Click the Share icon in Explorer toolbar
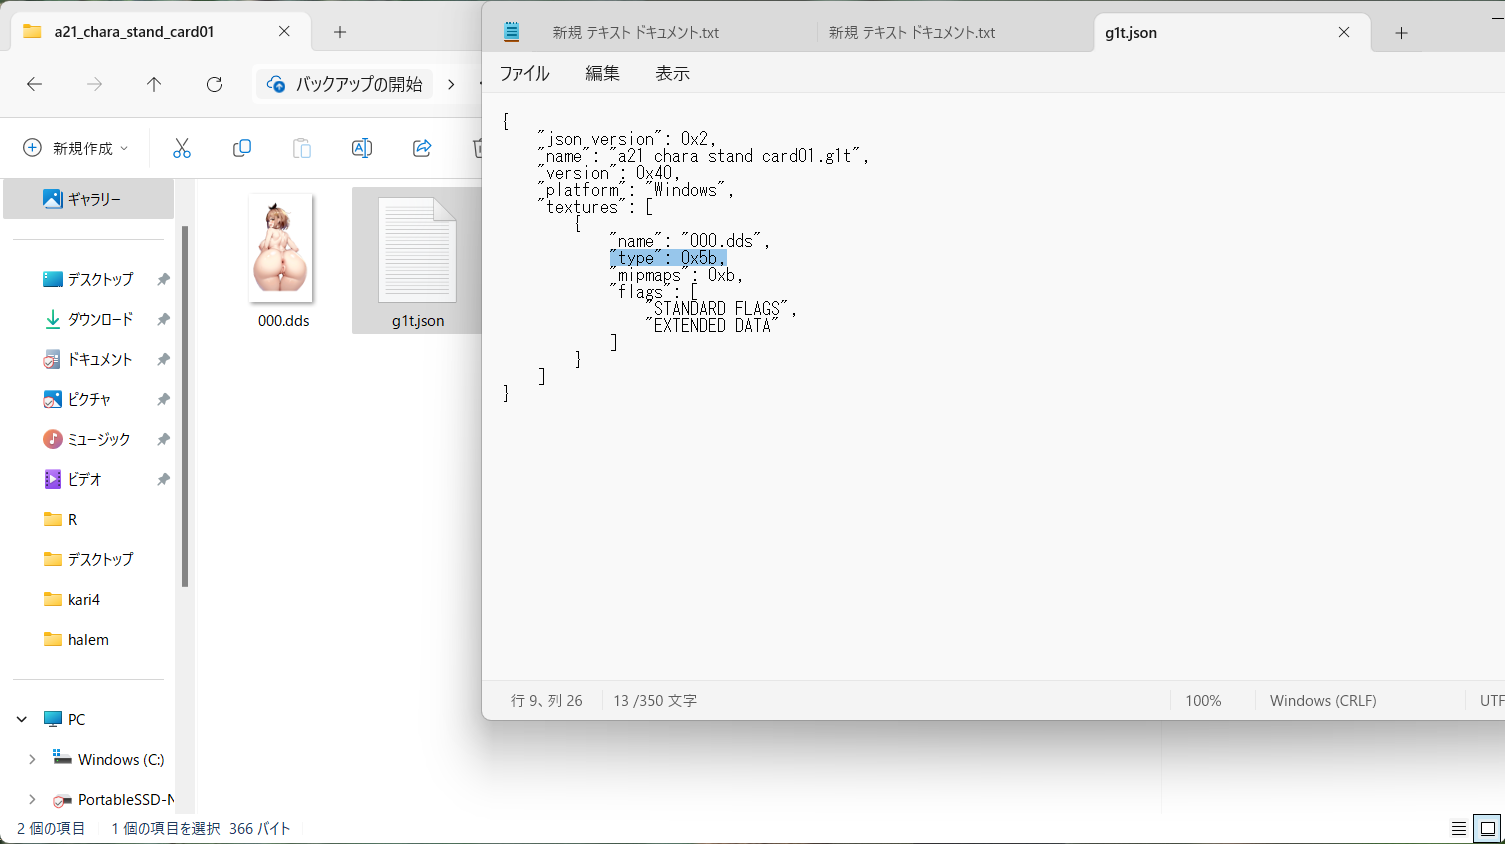The width and height of the screenshot is (1505, 844). (x=421, y=148)
